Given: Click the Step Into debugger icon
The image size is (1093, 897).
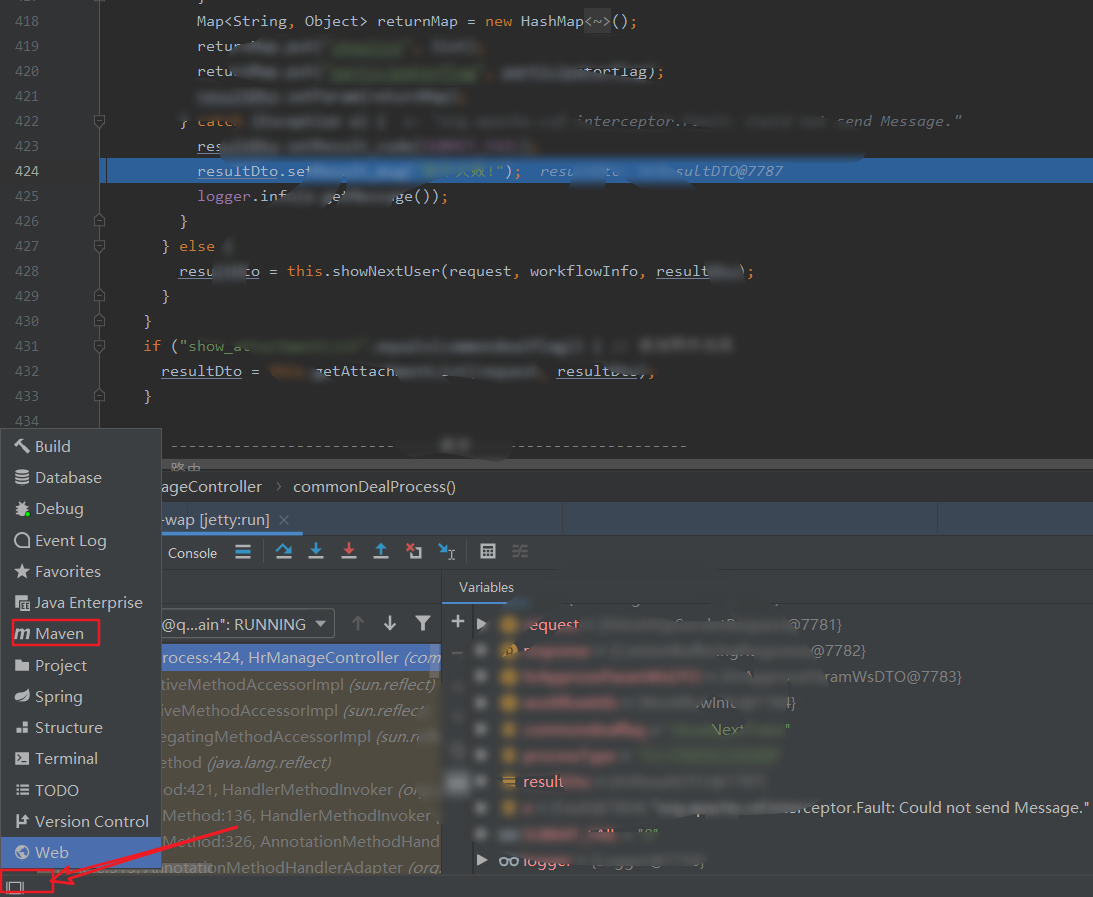Looking at the screenshot, I should pos(316,551).
